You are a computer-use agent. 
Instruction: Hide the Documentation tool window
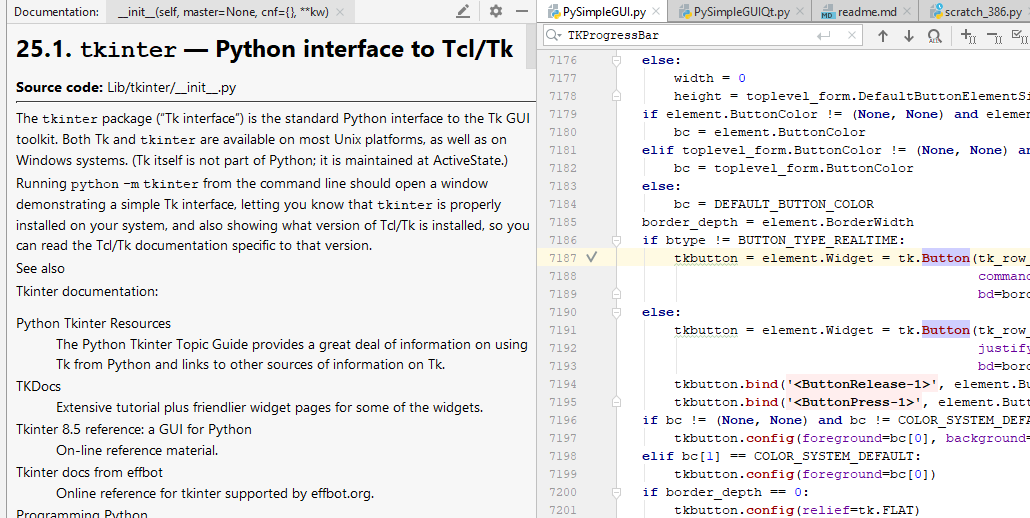522,11
